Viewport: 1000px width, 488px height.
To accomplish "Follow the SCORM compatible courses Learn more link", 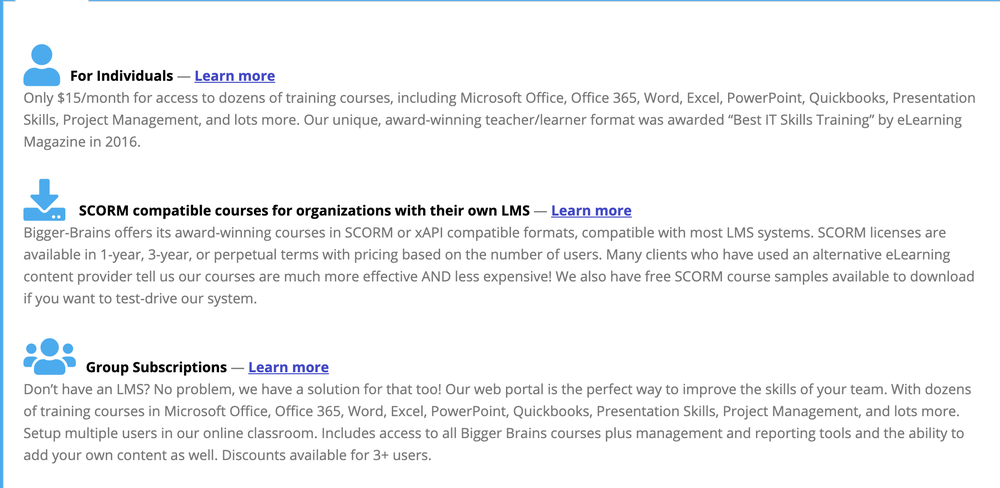I will tap(591, 211).
